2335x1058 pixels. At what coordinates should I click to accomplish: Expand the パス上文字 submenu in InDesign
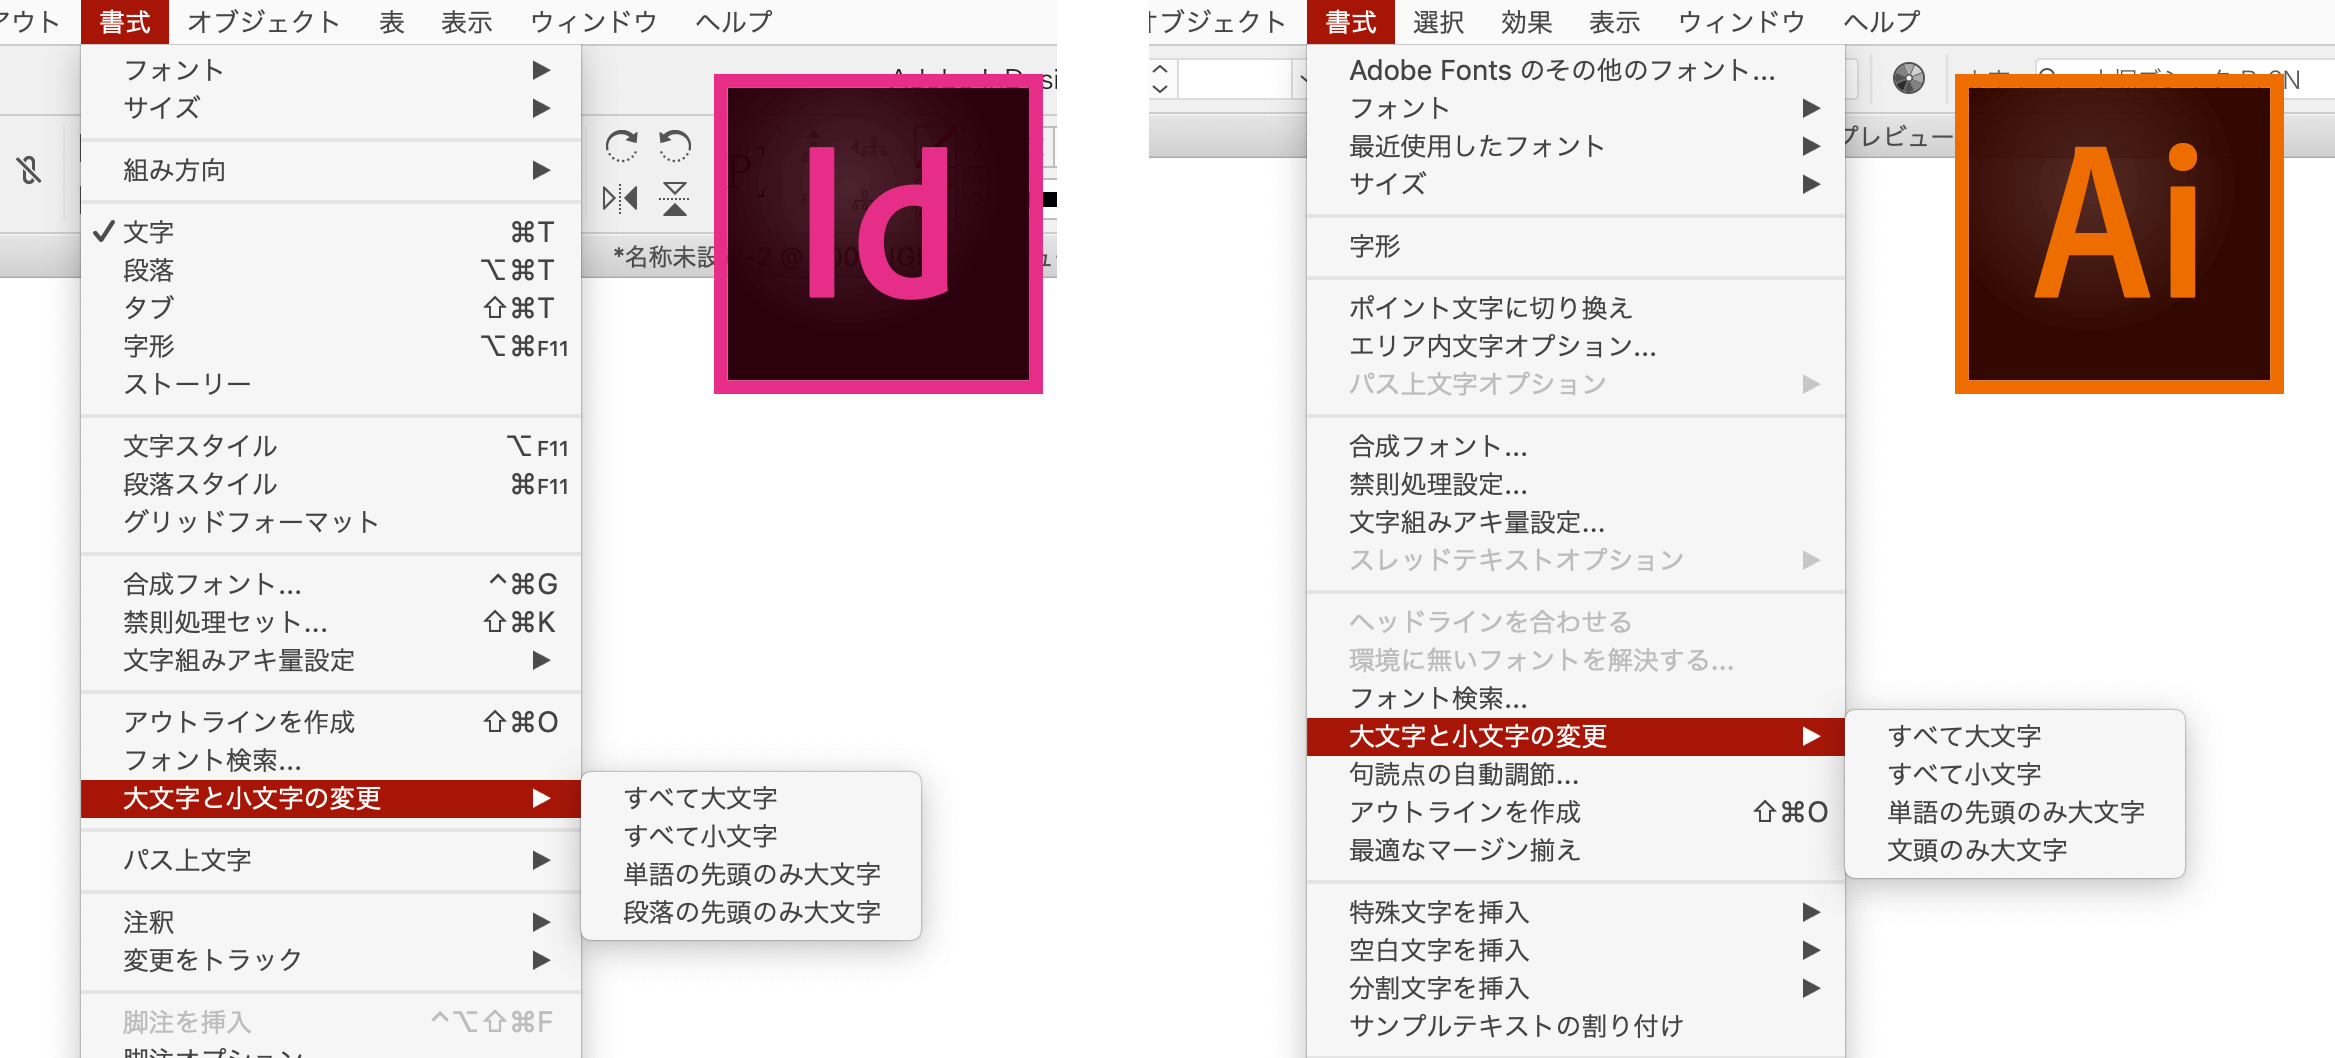click(x=331, y=860)
